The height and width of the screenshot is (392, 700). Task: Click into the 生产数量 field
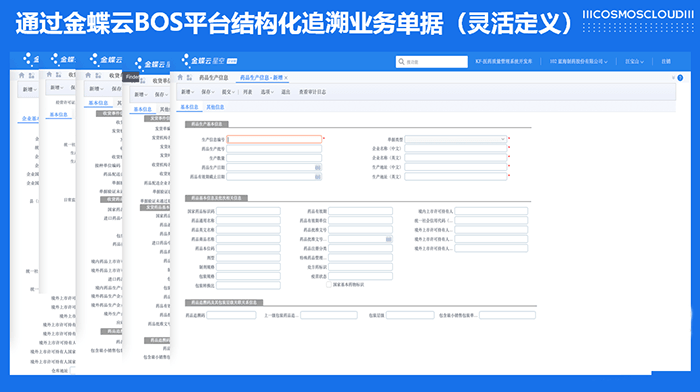point(274,158)
